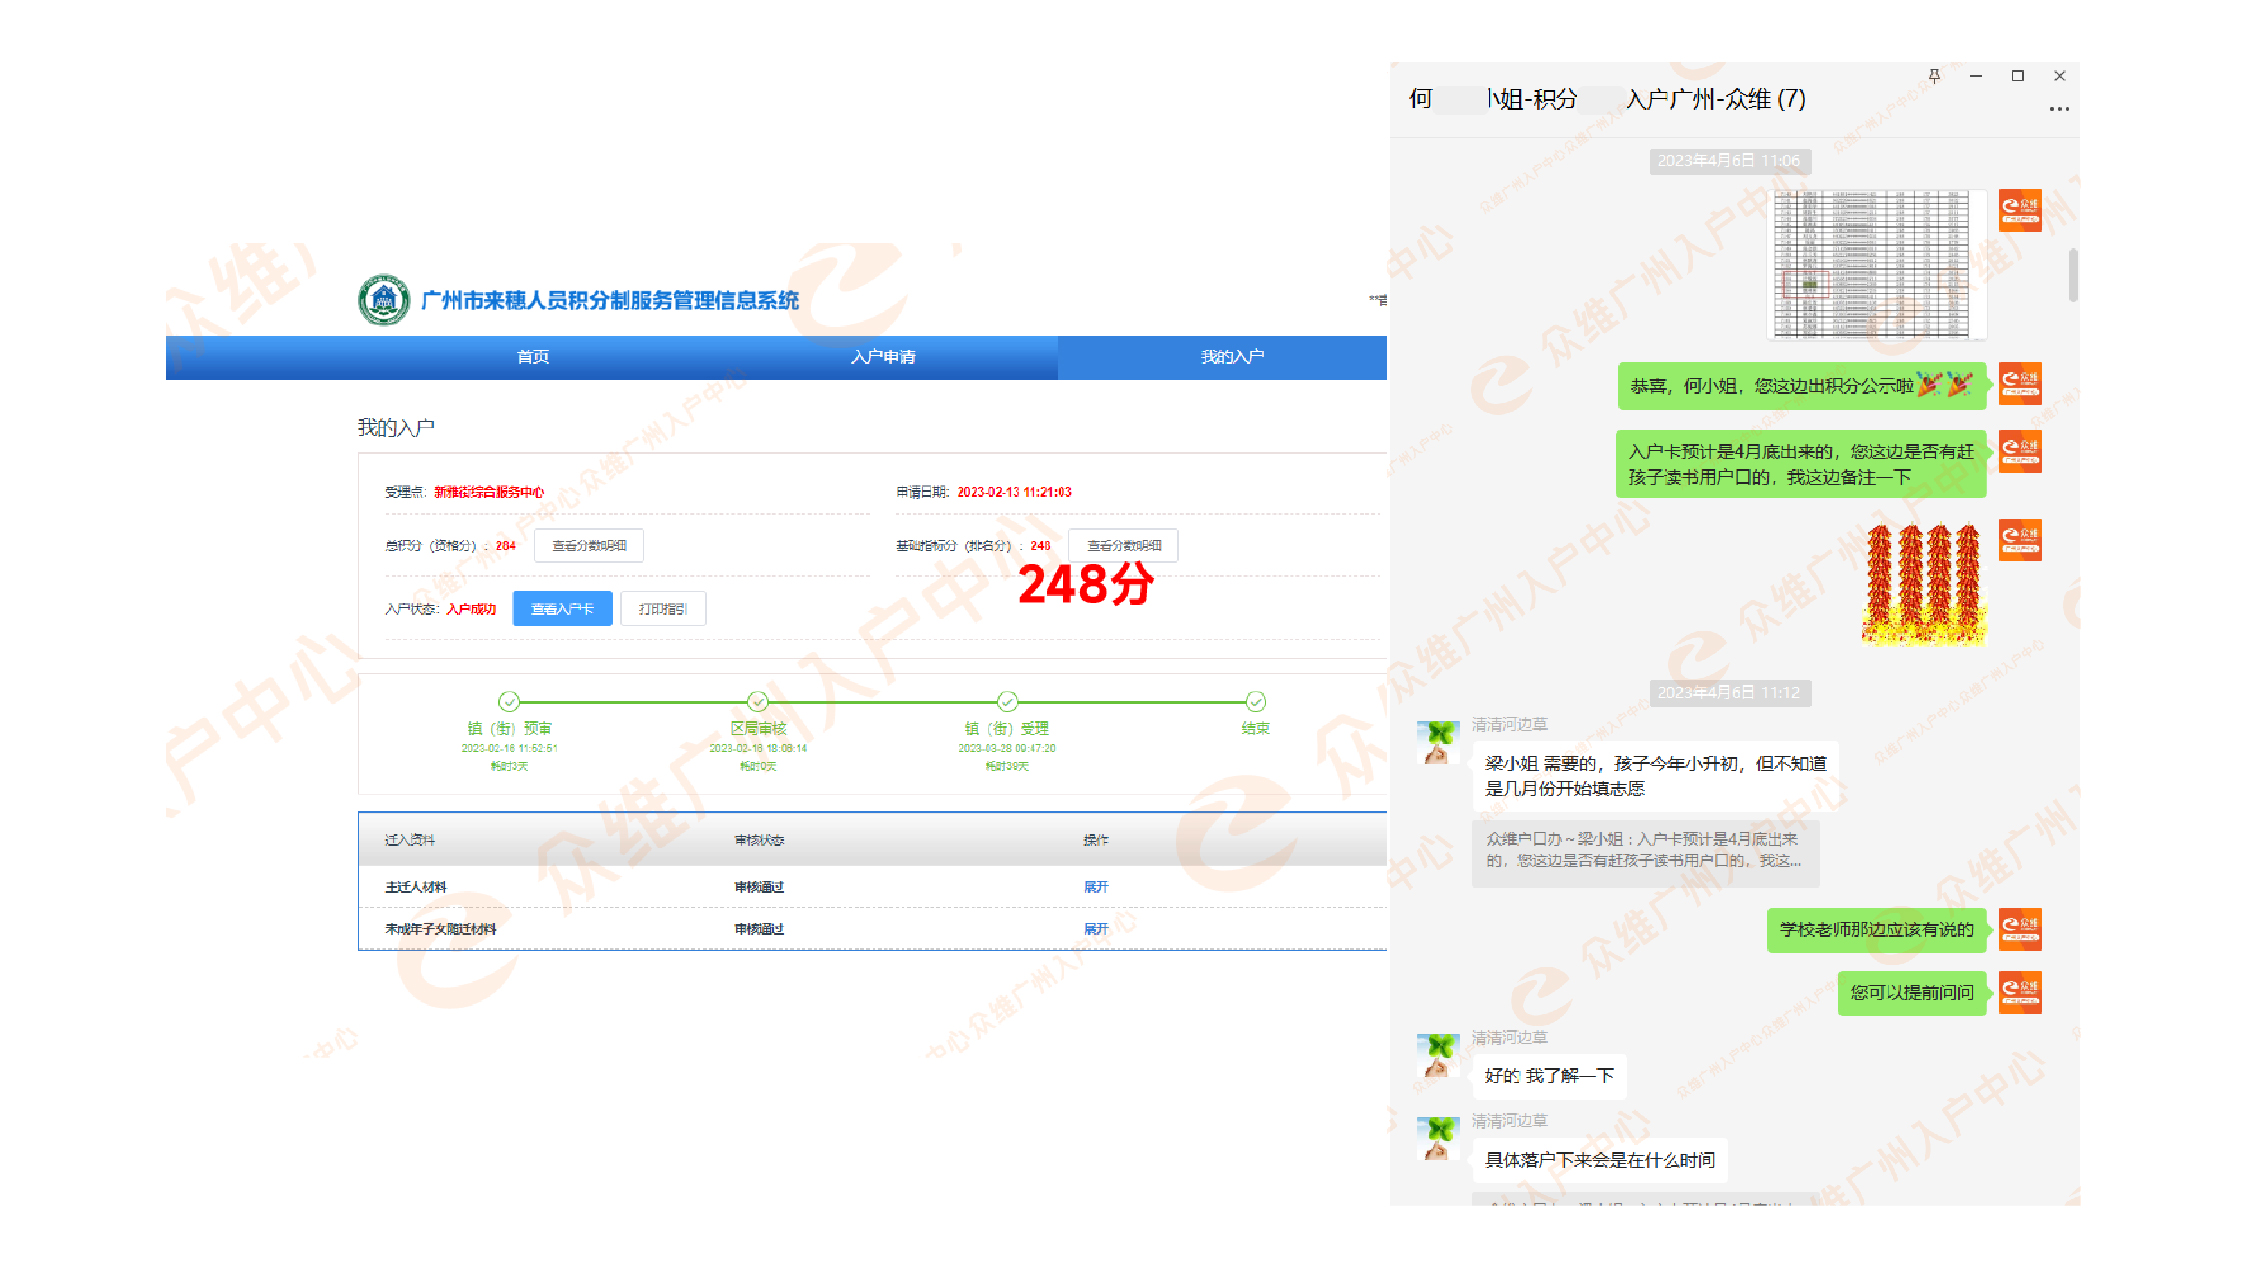This screenshot has width=2251, height=1266.
Task: Click the 众维 avatar beside 您可以提前问问
Action: tap(2020, 993)
